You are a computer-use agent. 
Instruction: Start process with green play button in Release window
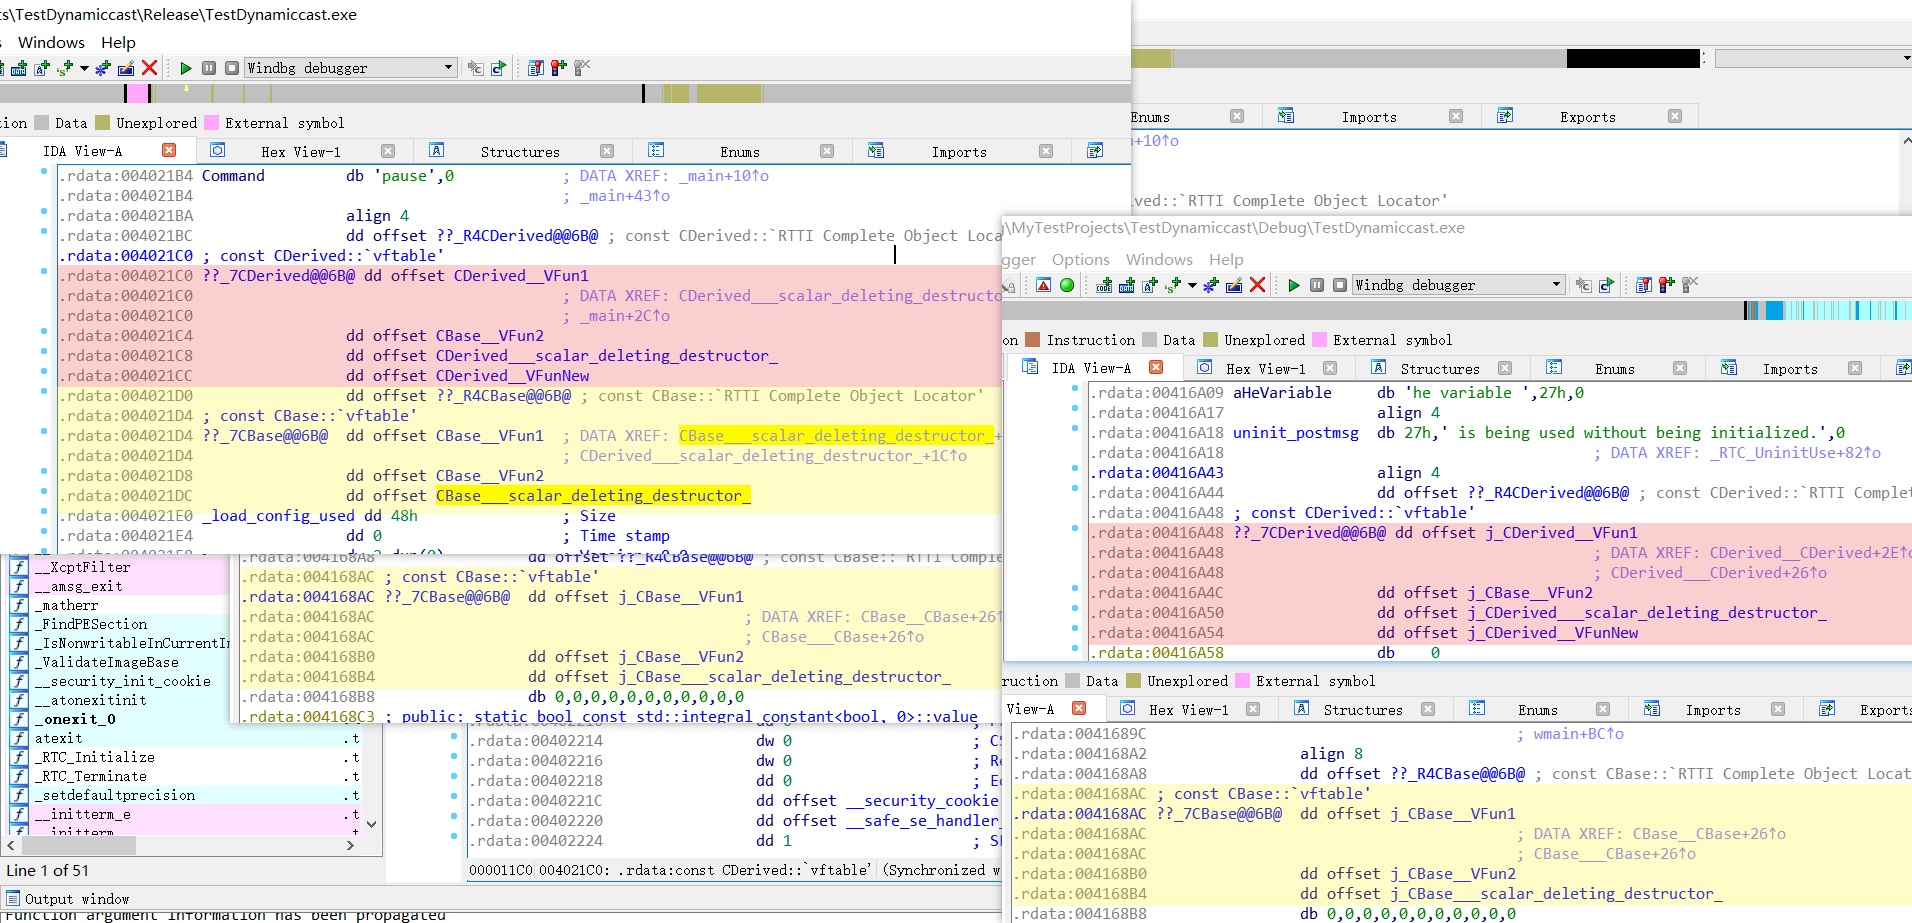(x=186, y=68)
